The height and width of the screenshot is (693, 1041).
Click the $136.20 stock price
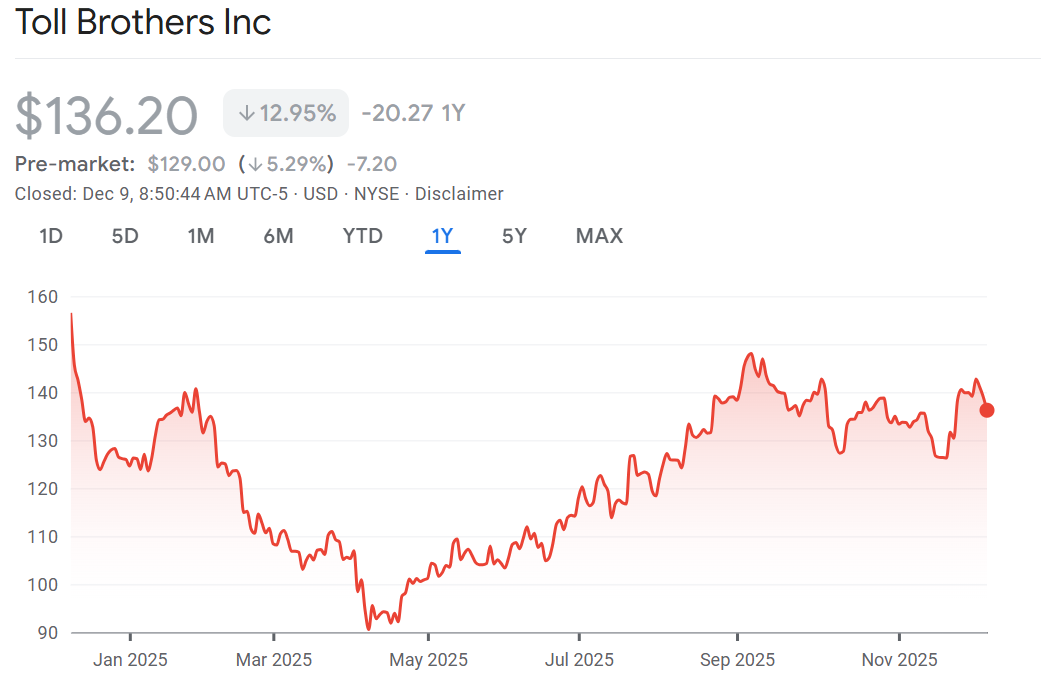pyautogui.click(x=107, y=115)
